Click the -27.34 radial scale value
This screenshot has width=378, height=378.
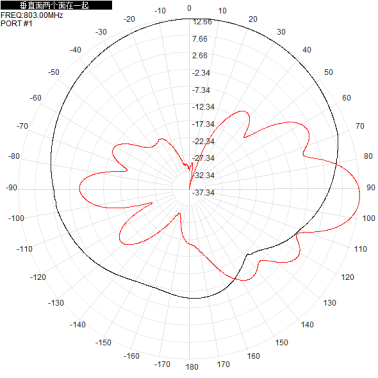203,158
